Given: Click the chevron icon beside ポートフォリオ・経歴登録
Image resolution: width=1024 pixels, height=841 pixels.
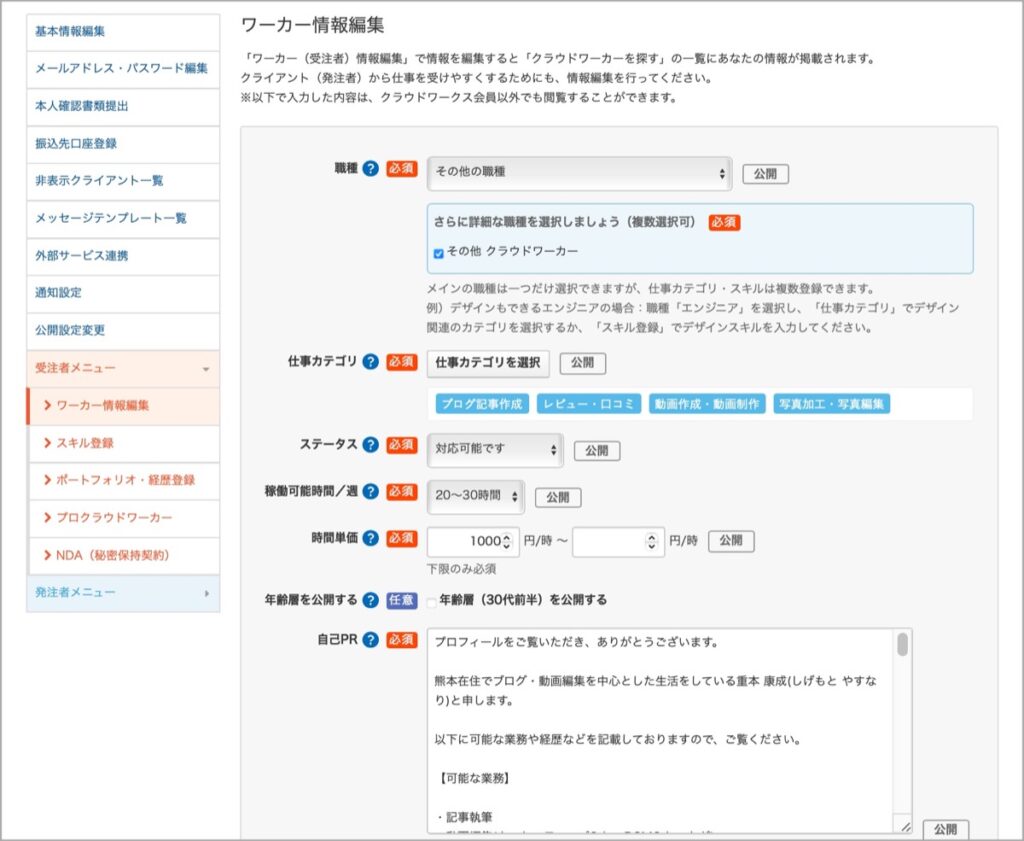Looking at the screenshot, I should (47, 480).
